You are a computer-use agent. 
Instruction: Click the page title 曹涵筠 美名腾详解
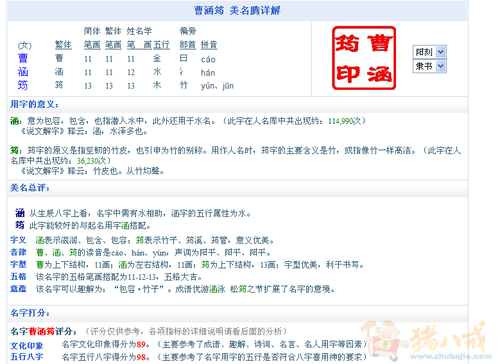(x=237, y=11)
